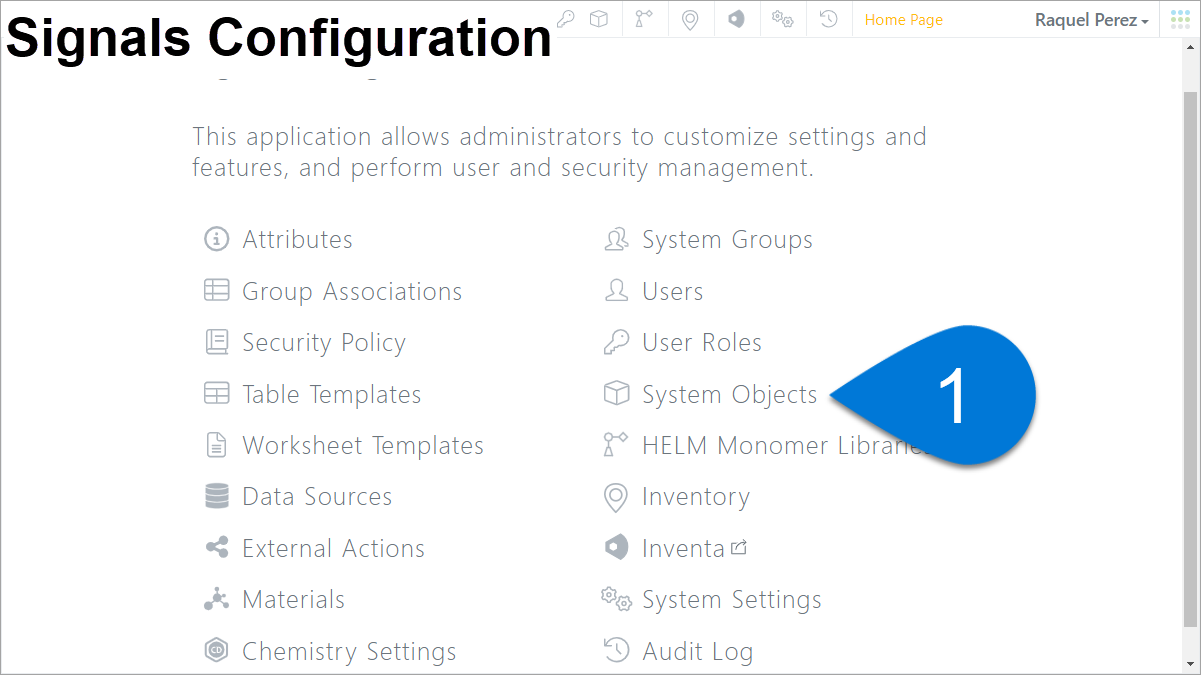Click the location pin icon in toolbar
This screenshot has width=1201, height=675.
coord(690,19)
